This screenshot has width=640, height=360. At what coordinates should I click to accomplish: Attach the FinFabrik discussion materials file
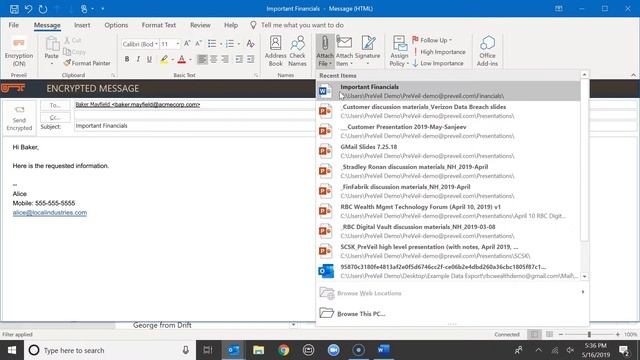(x=448, y=191)
